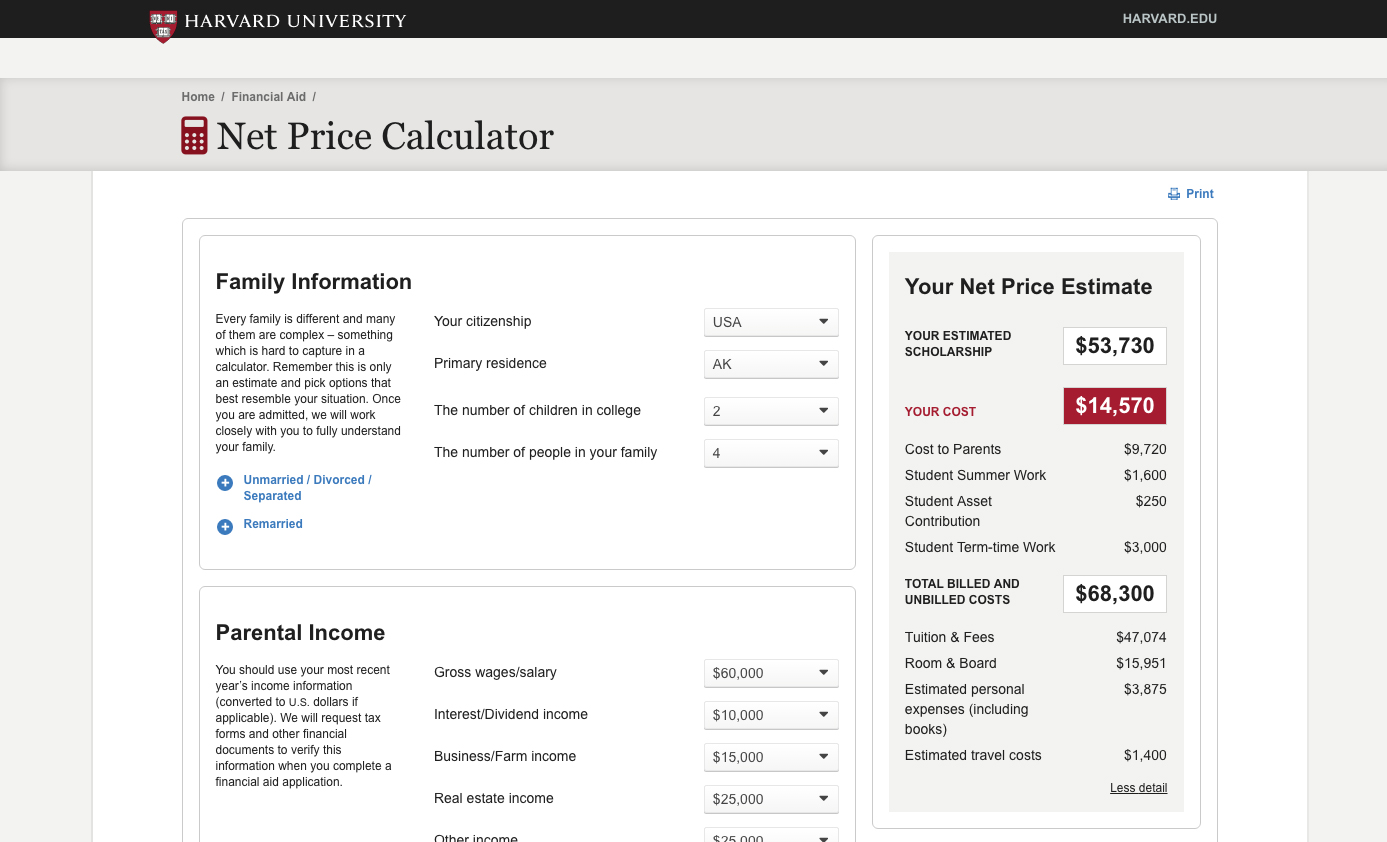Click the Student Asset Contribution label
The height and width of the screenshot is (842, 1387).
tap(948, 512)
